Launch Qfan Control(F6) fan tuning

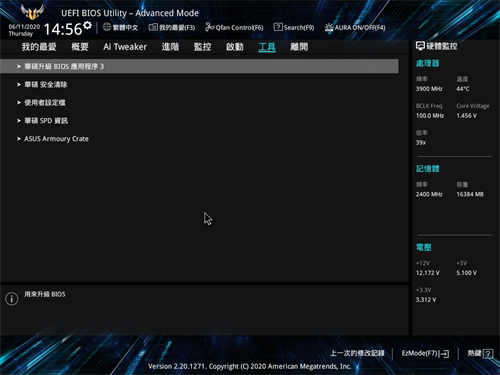234,27
